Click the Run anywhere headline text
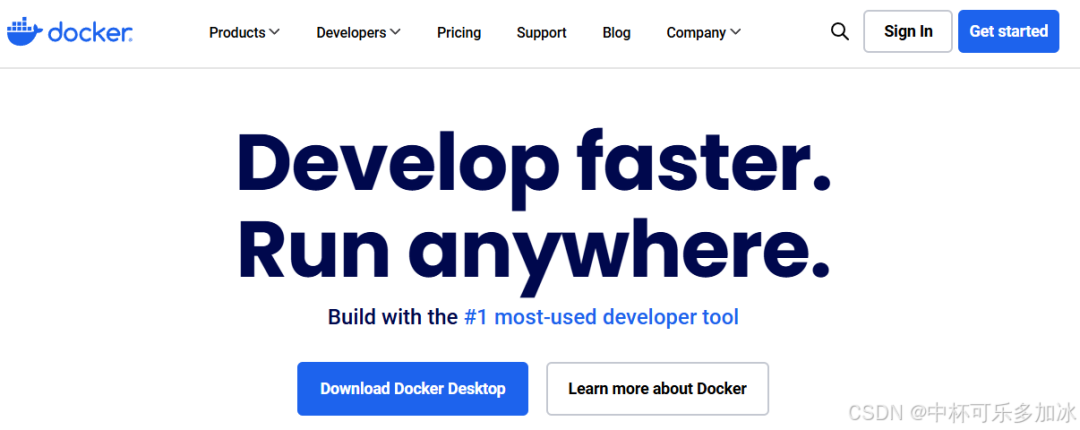Viewport: 1080px width, 430px height. (534, 249)
